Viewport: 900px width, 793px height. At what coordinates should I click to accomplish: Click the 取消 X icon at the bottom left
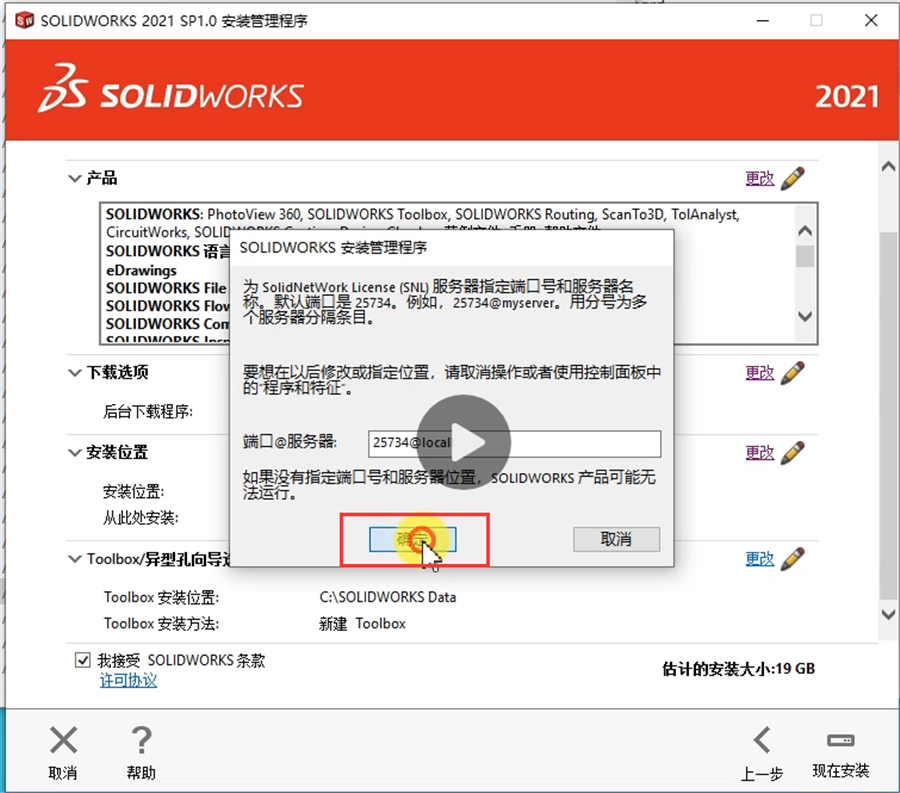click(x=63, y=740)
